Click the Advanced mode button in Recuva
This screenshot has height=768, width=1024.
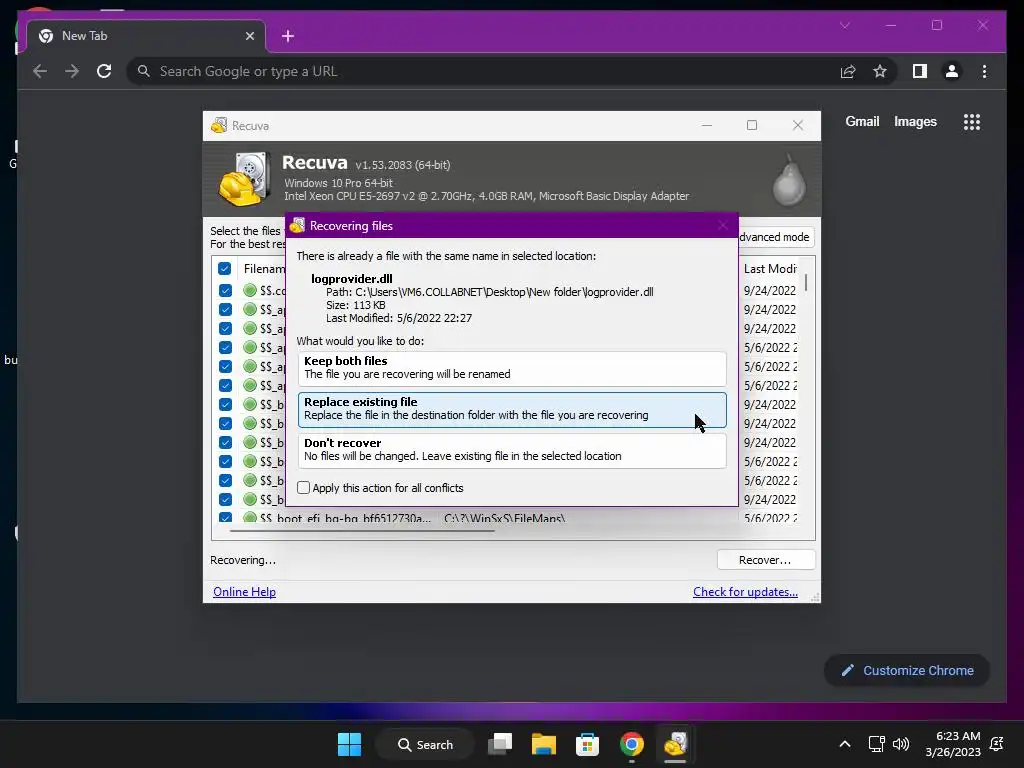point(775,237)
